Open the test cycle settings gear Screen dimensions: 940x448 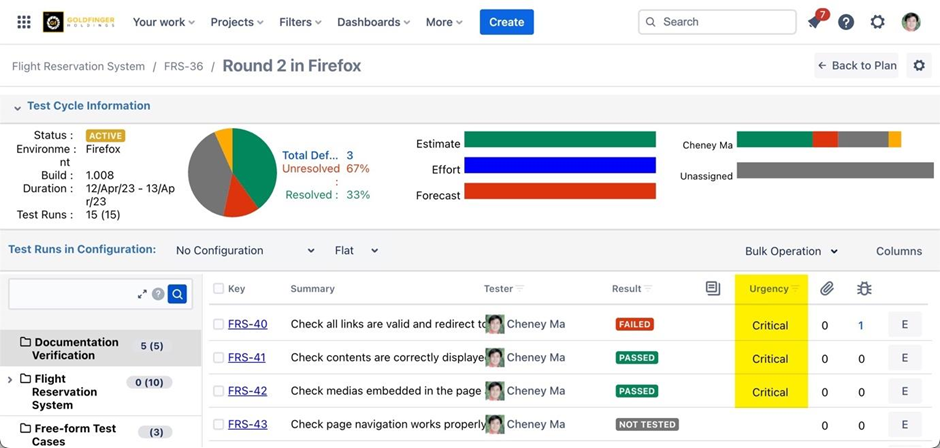919,66
